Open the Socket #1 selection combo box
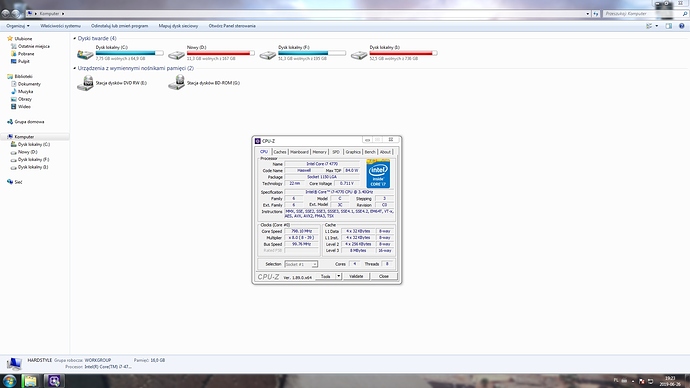 [x=301, y=264]
